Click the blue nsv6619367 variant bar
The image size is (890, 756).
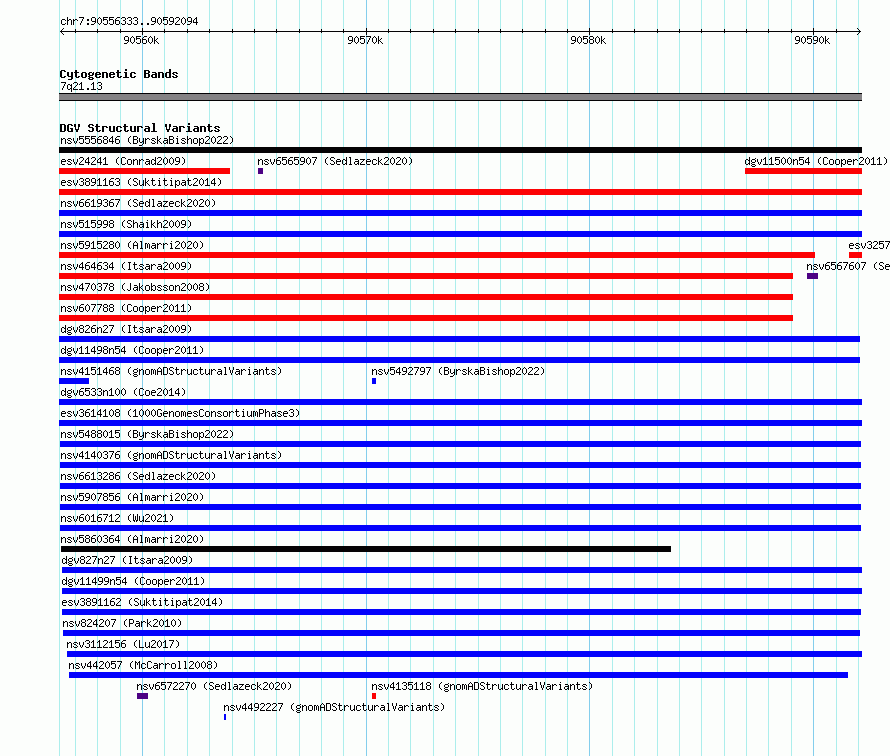click(460, 213)
